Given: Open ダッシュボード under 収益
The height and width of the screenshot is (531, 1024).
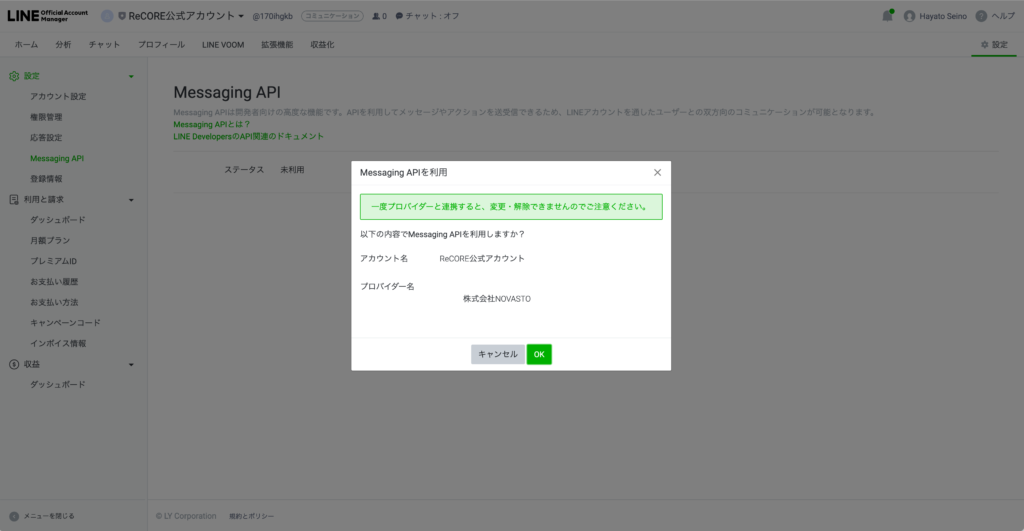Looking at the screenshot, I should 57,385.
